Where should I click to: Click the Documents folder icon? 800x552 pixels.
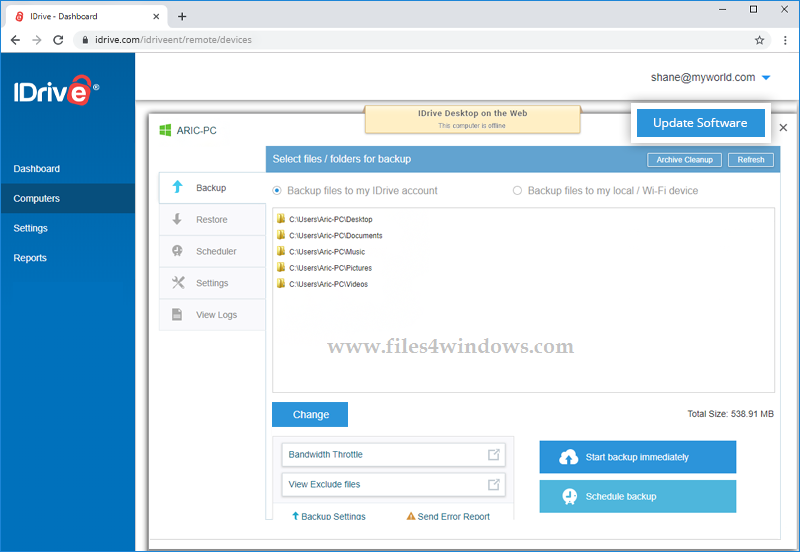(281, 235)
